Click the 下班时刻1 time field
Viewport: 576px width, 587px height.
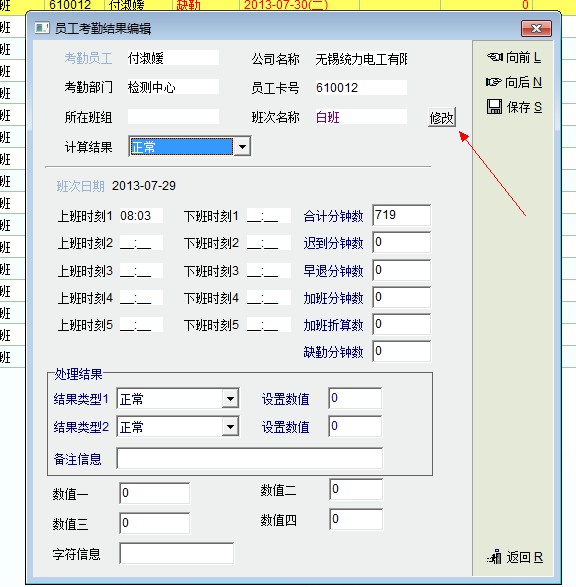point(269,216)
